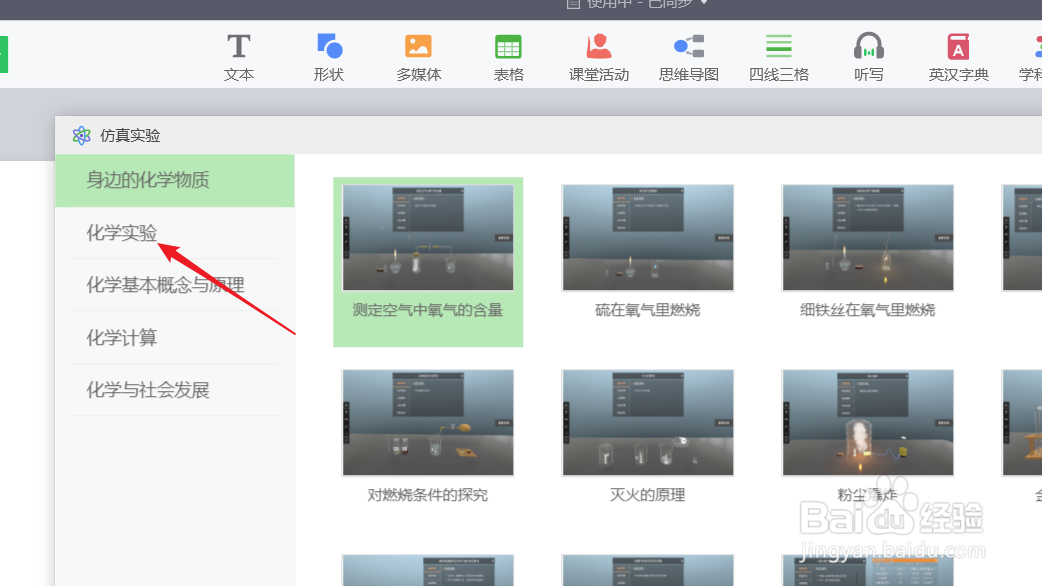Open the 灭火的原理 experiment thumbnail

click(x=648, y=423)
